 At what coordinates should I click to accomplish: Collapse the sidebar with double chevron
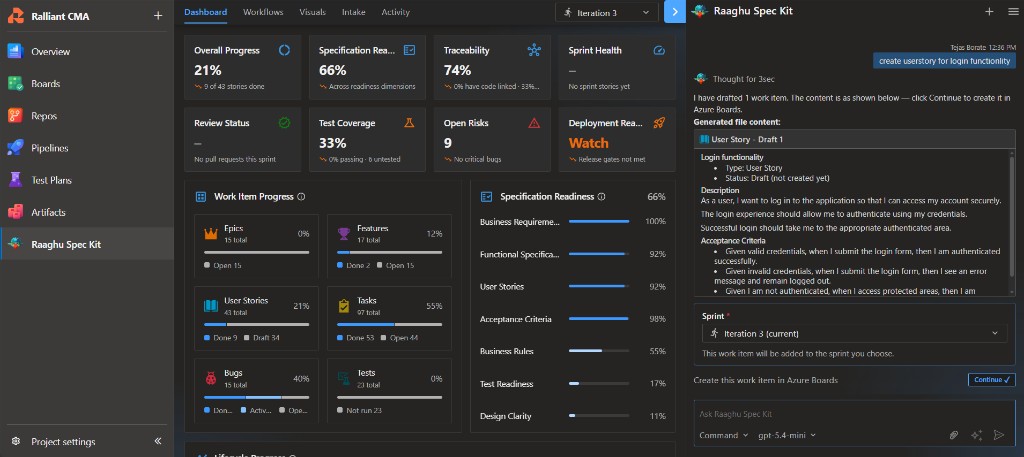tap(157, 441)
